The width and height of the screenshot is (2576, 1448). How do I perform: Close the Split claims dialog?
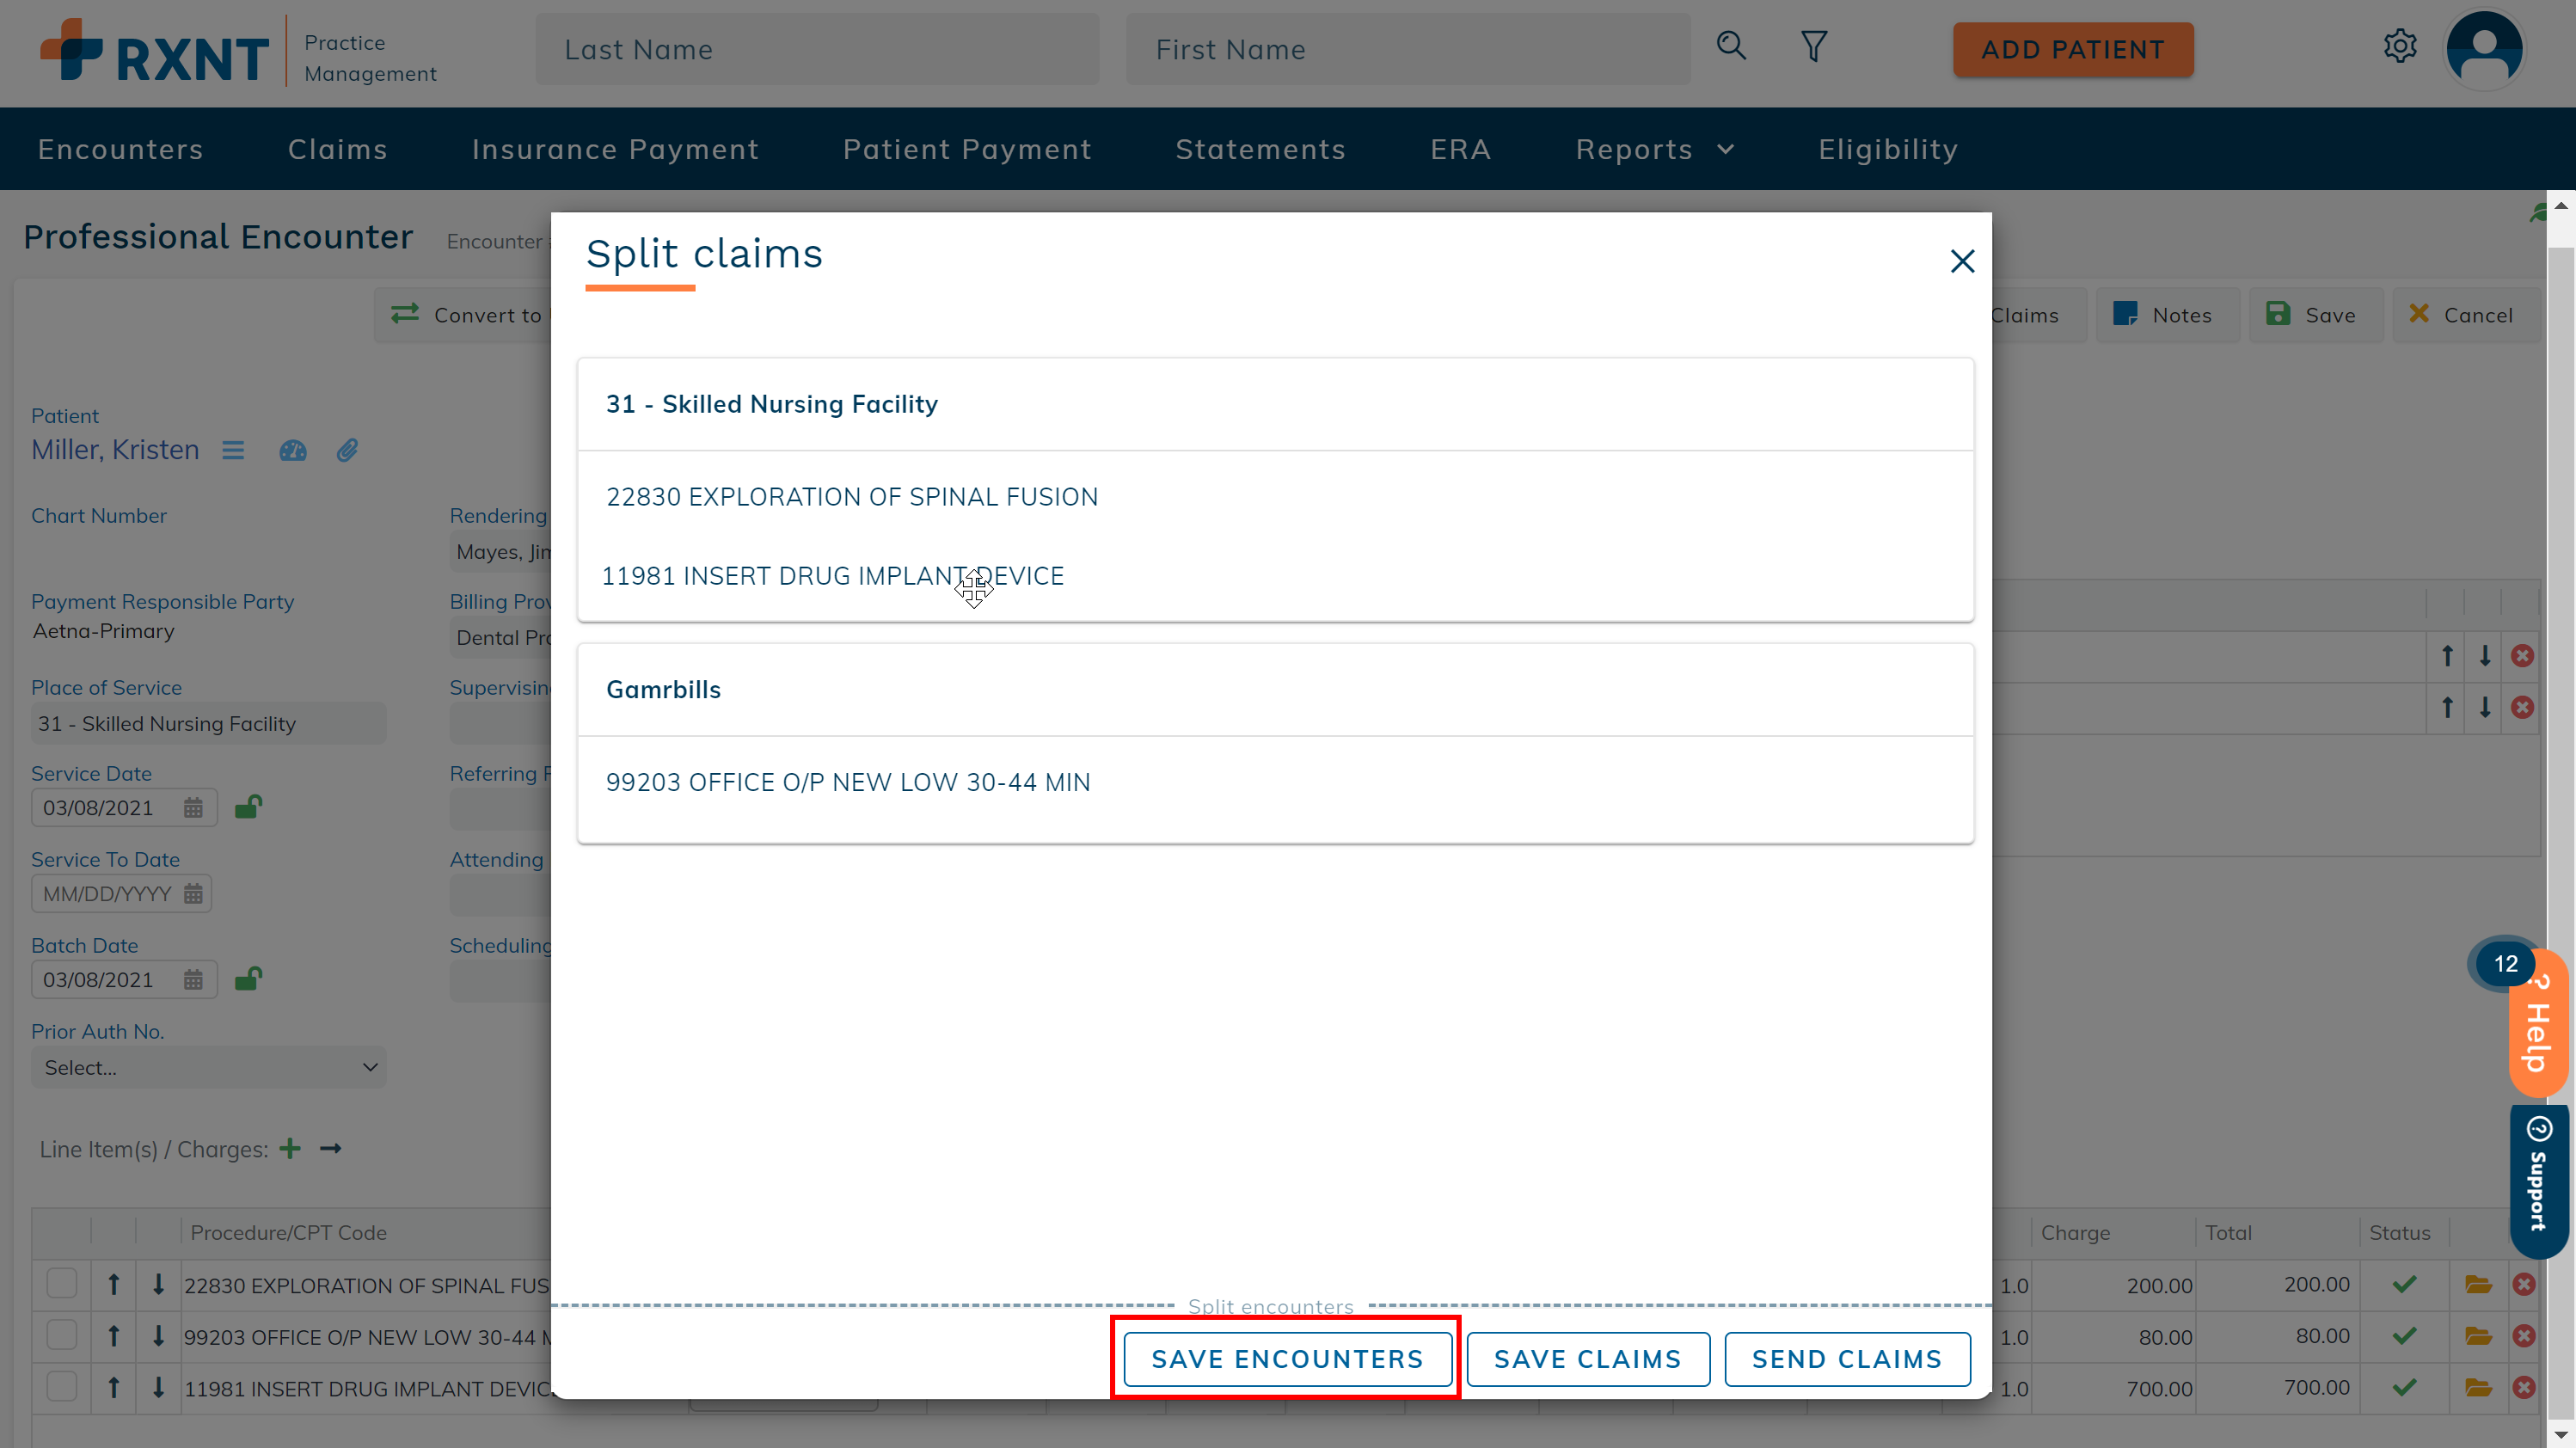point(1962,261)
